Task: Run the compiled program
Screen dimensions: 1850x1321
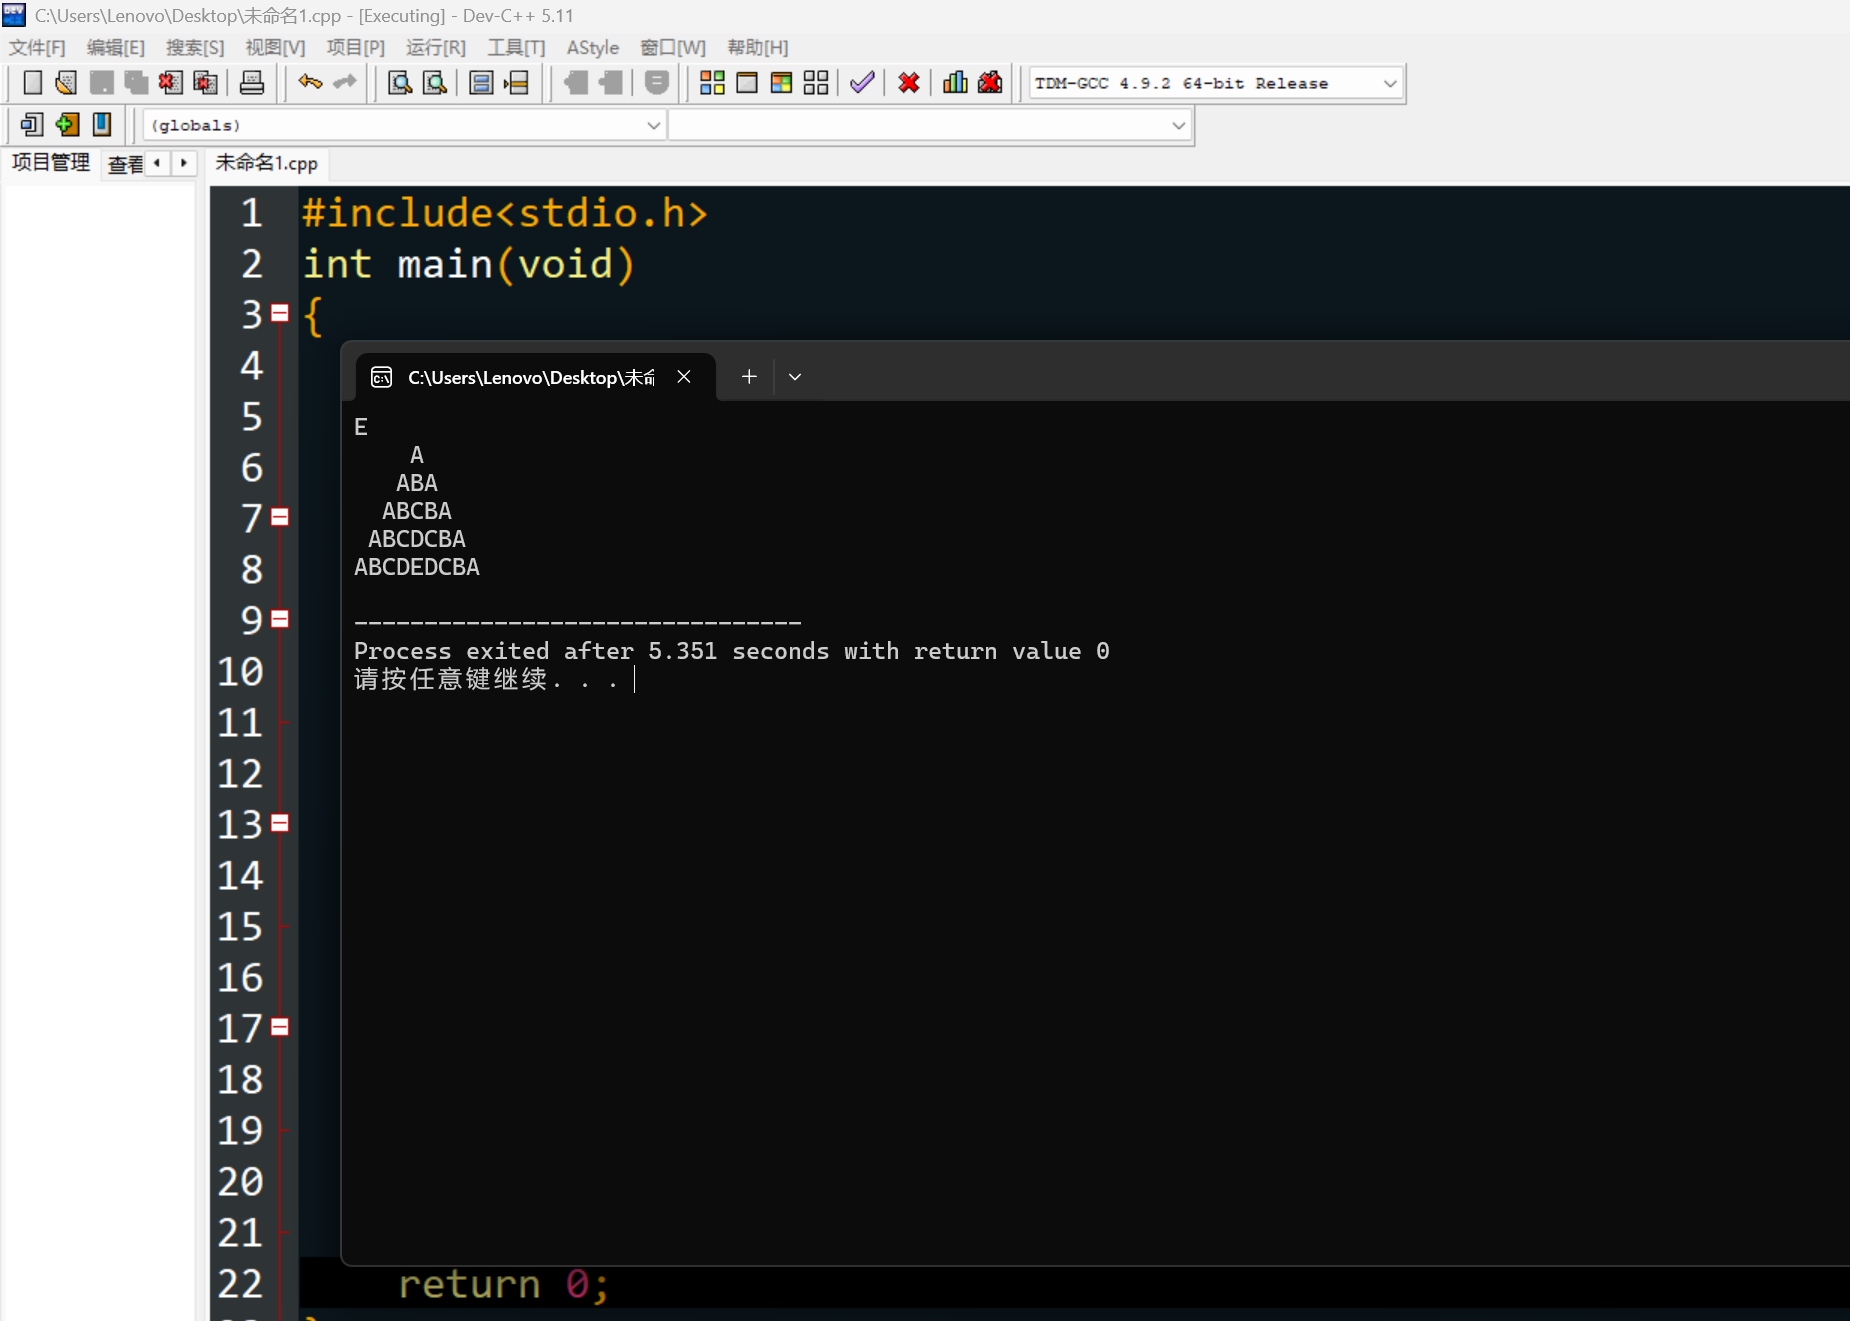Action: [747, 83]
